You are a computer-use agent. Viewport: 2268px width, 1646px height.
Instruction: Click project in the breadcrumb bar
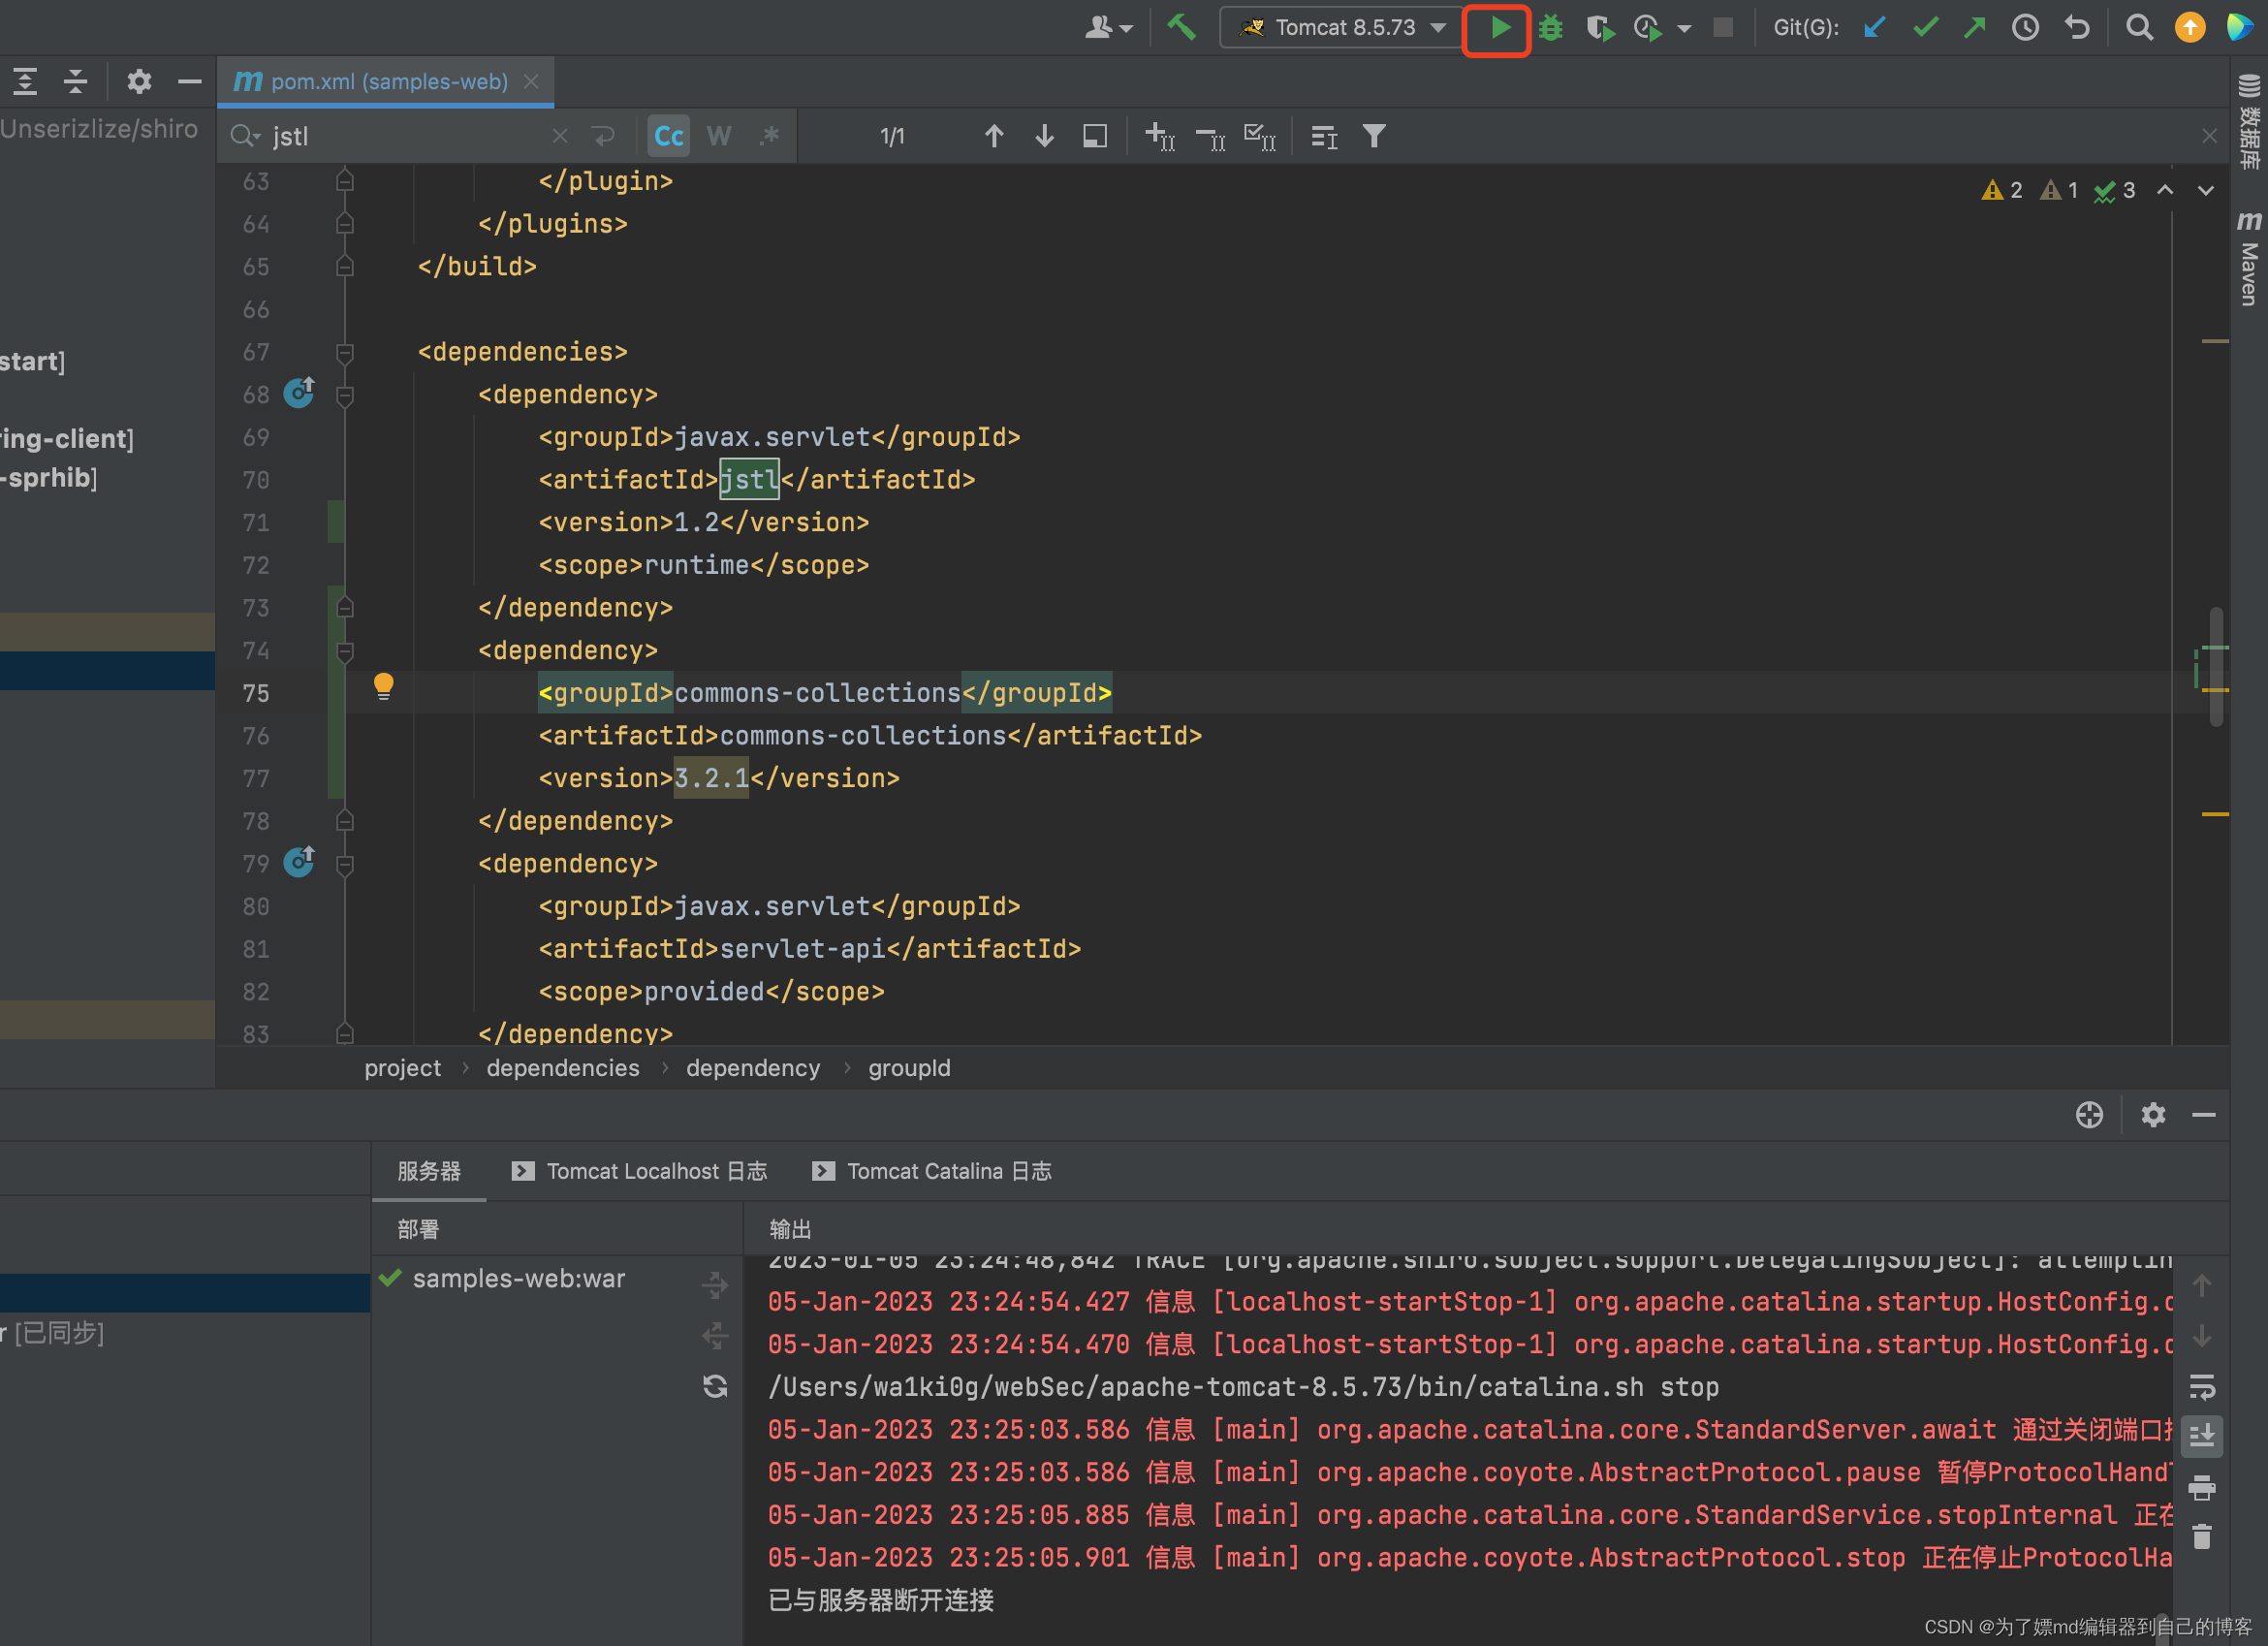pos(403,1068)
